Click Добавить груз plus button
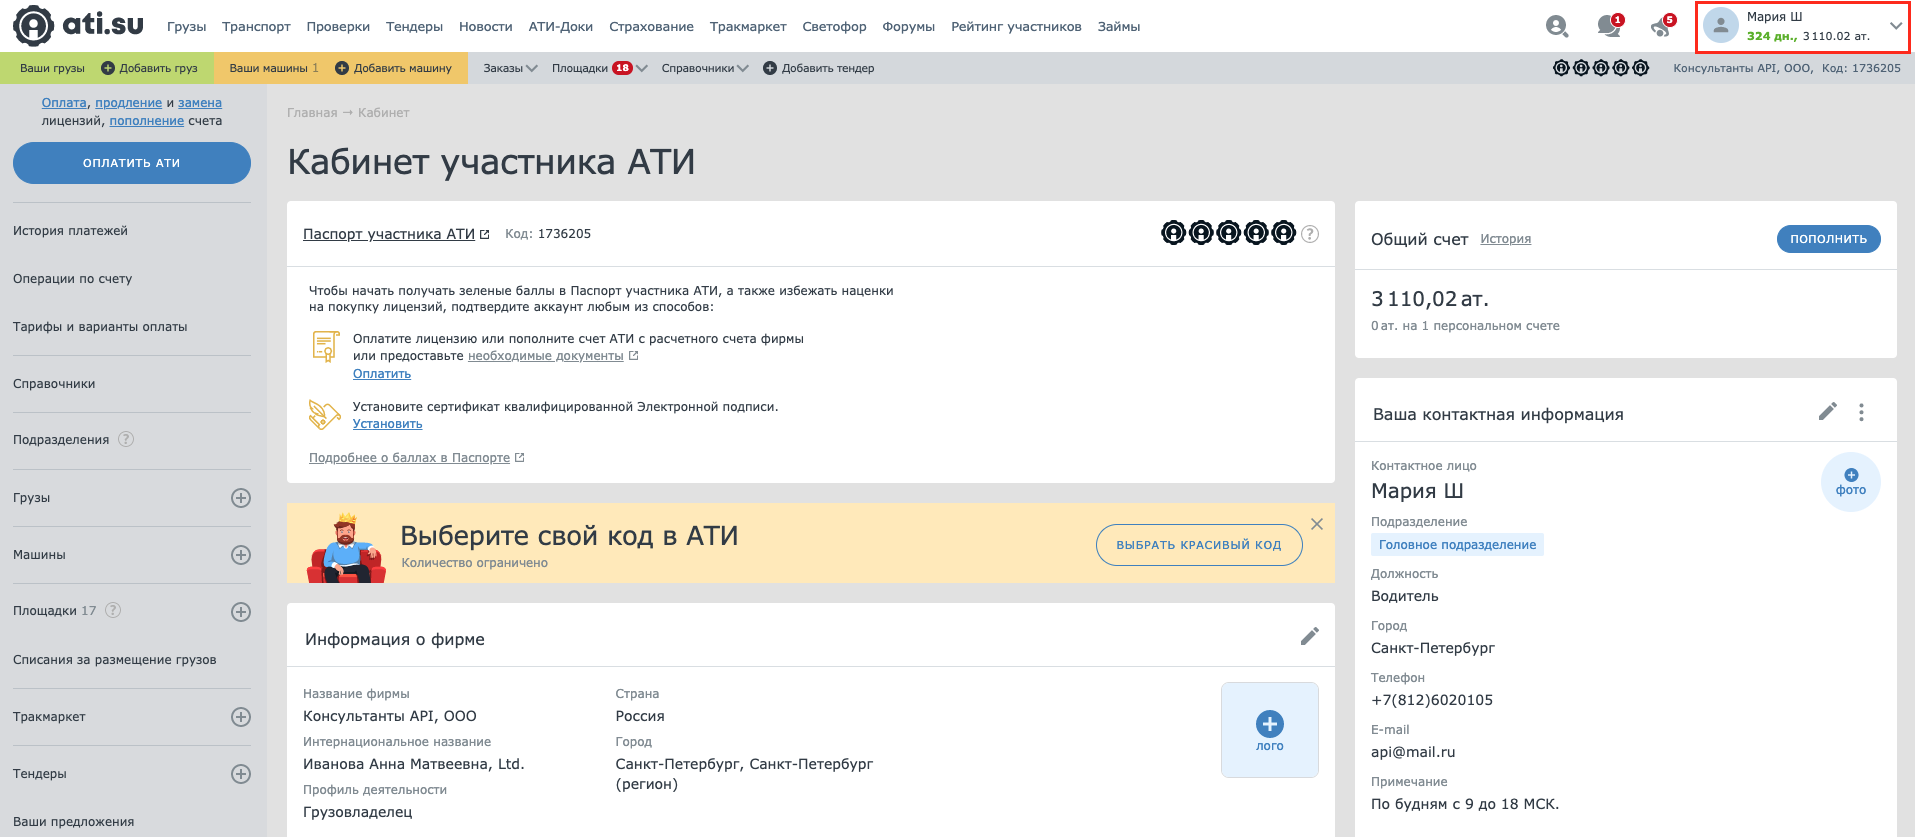 pos(150,68)
